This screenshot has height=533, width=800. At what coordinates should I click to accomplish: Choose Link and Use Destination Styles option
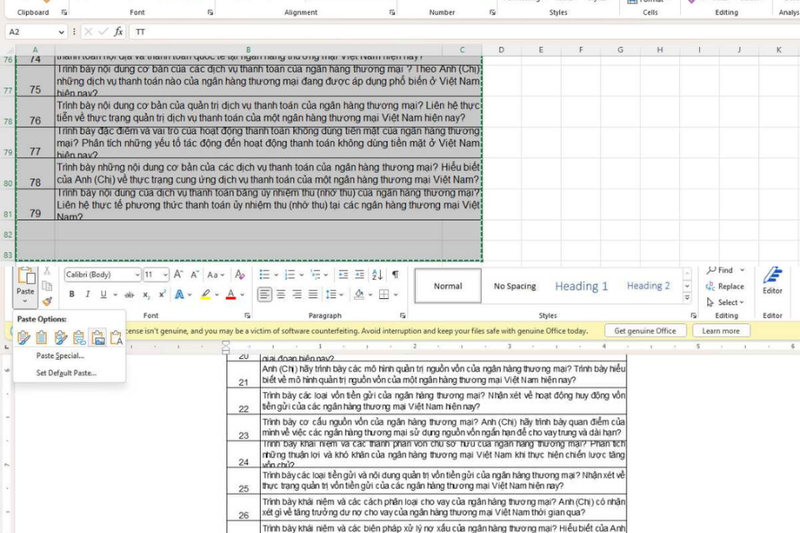pyautogui.click(x=79, y=337)
